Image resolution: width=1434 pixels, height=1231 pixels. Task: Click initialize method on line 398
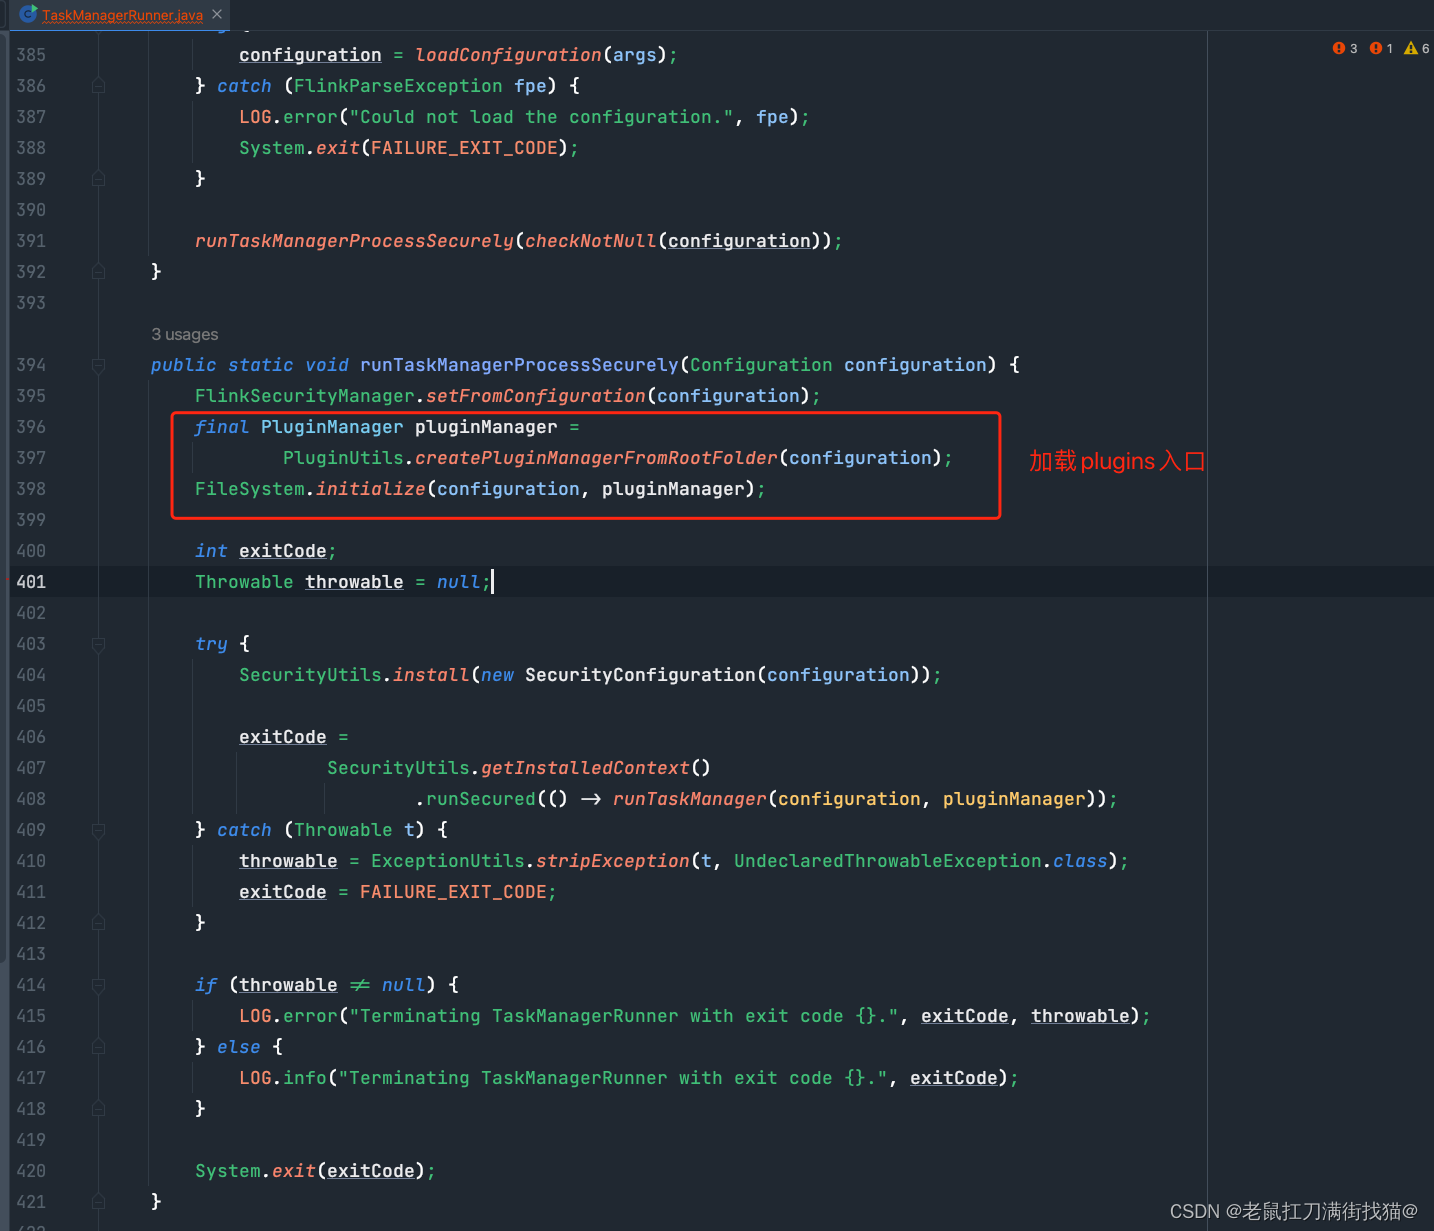(371, 489)
